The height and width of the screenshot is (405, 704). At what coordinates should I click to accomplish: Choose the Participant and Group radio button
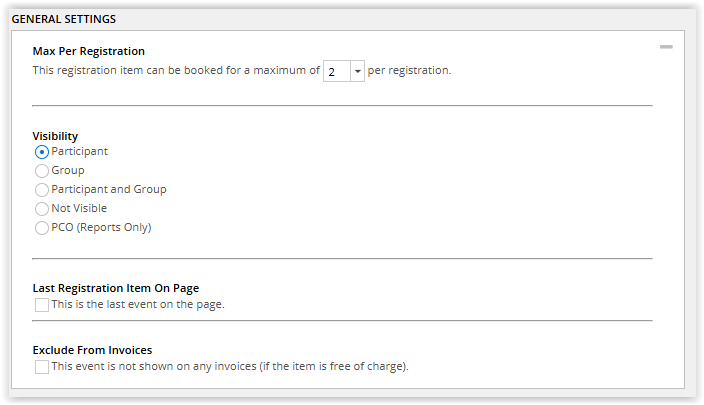tap(42, 190)
